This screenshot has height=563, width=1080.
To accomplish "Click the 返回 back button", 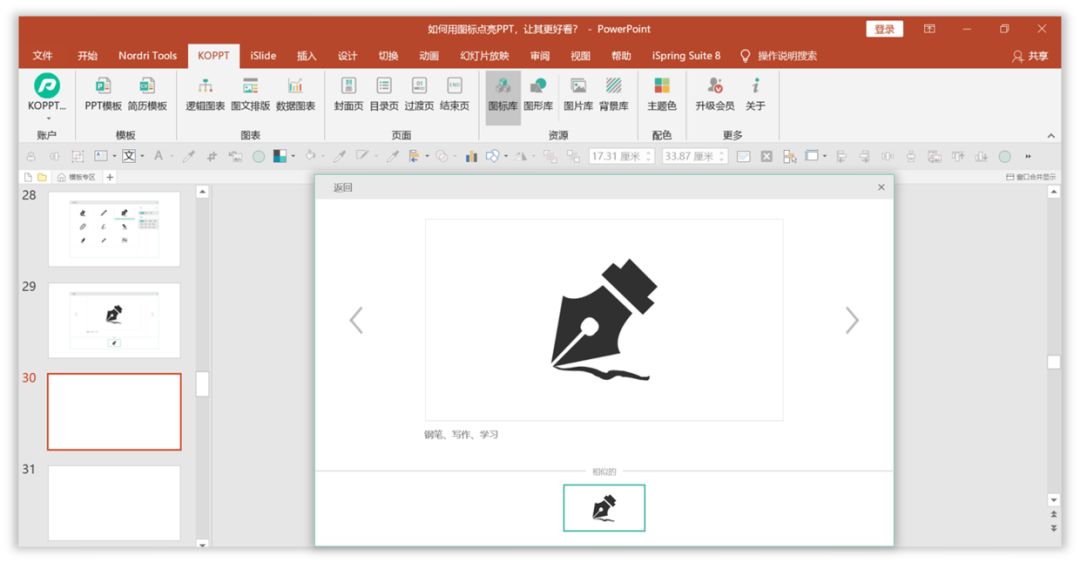I will (x=342, y=187).
